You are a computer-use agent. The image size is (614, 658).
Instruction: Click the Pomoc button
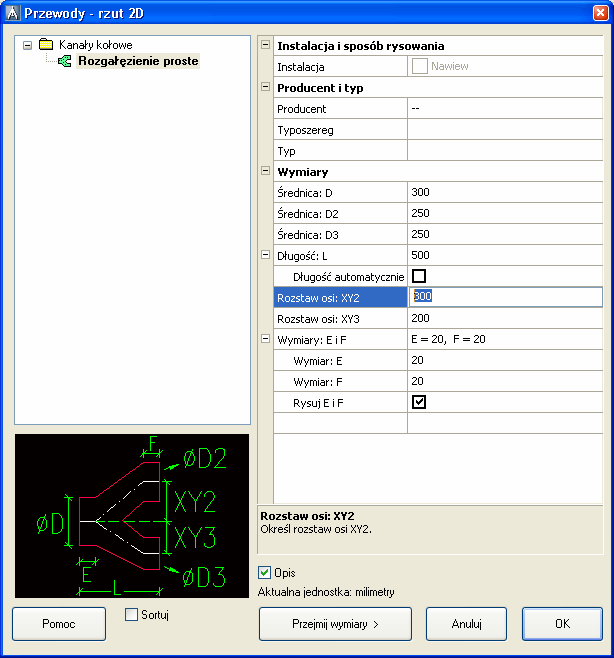point(59,624)
